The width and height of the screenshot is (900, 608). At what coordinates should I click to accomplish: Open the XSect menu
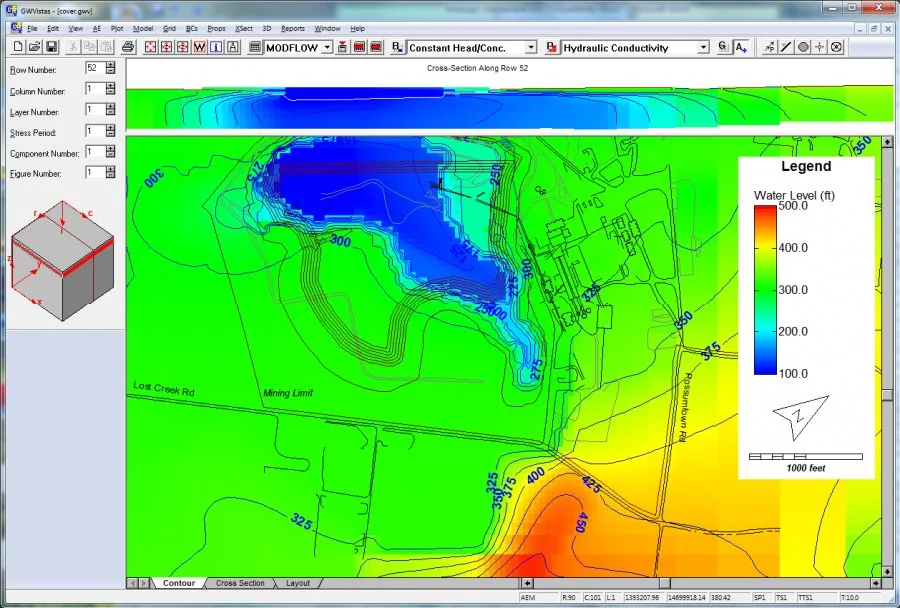point(243,28)
